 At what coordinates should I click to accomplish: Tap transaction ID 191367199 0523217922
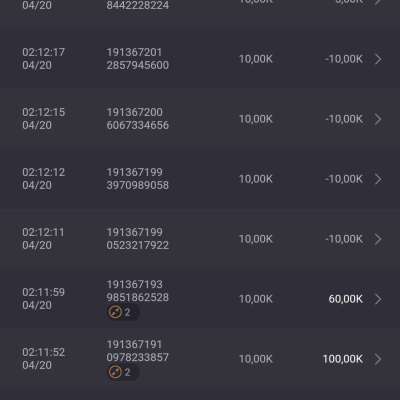pyautogui.click(x=138, y=239)
